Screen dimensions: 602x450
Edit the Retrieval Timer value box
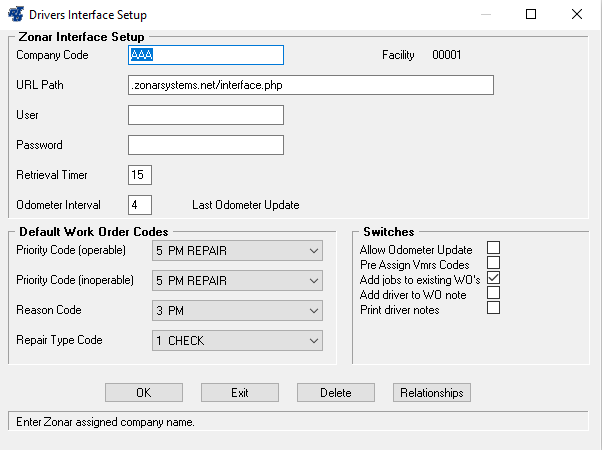(x=140, y=175)
